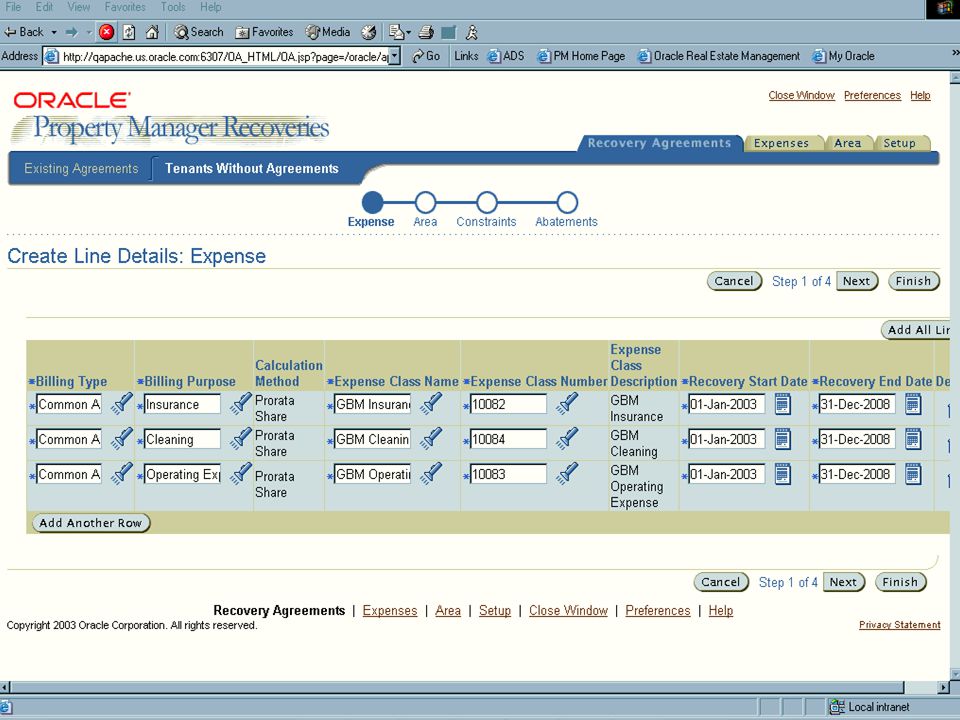Jump to the Abatements step circle

pos(567,202)
